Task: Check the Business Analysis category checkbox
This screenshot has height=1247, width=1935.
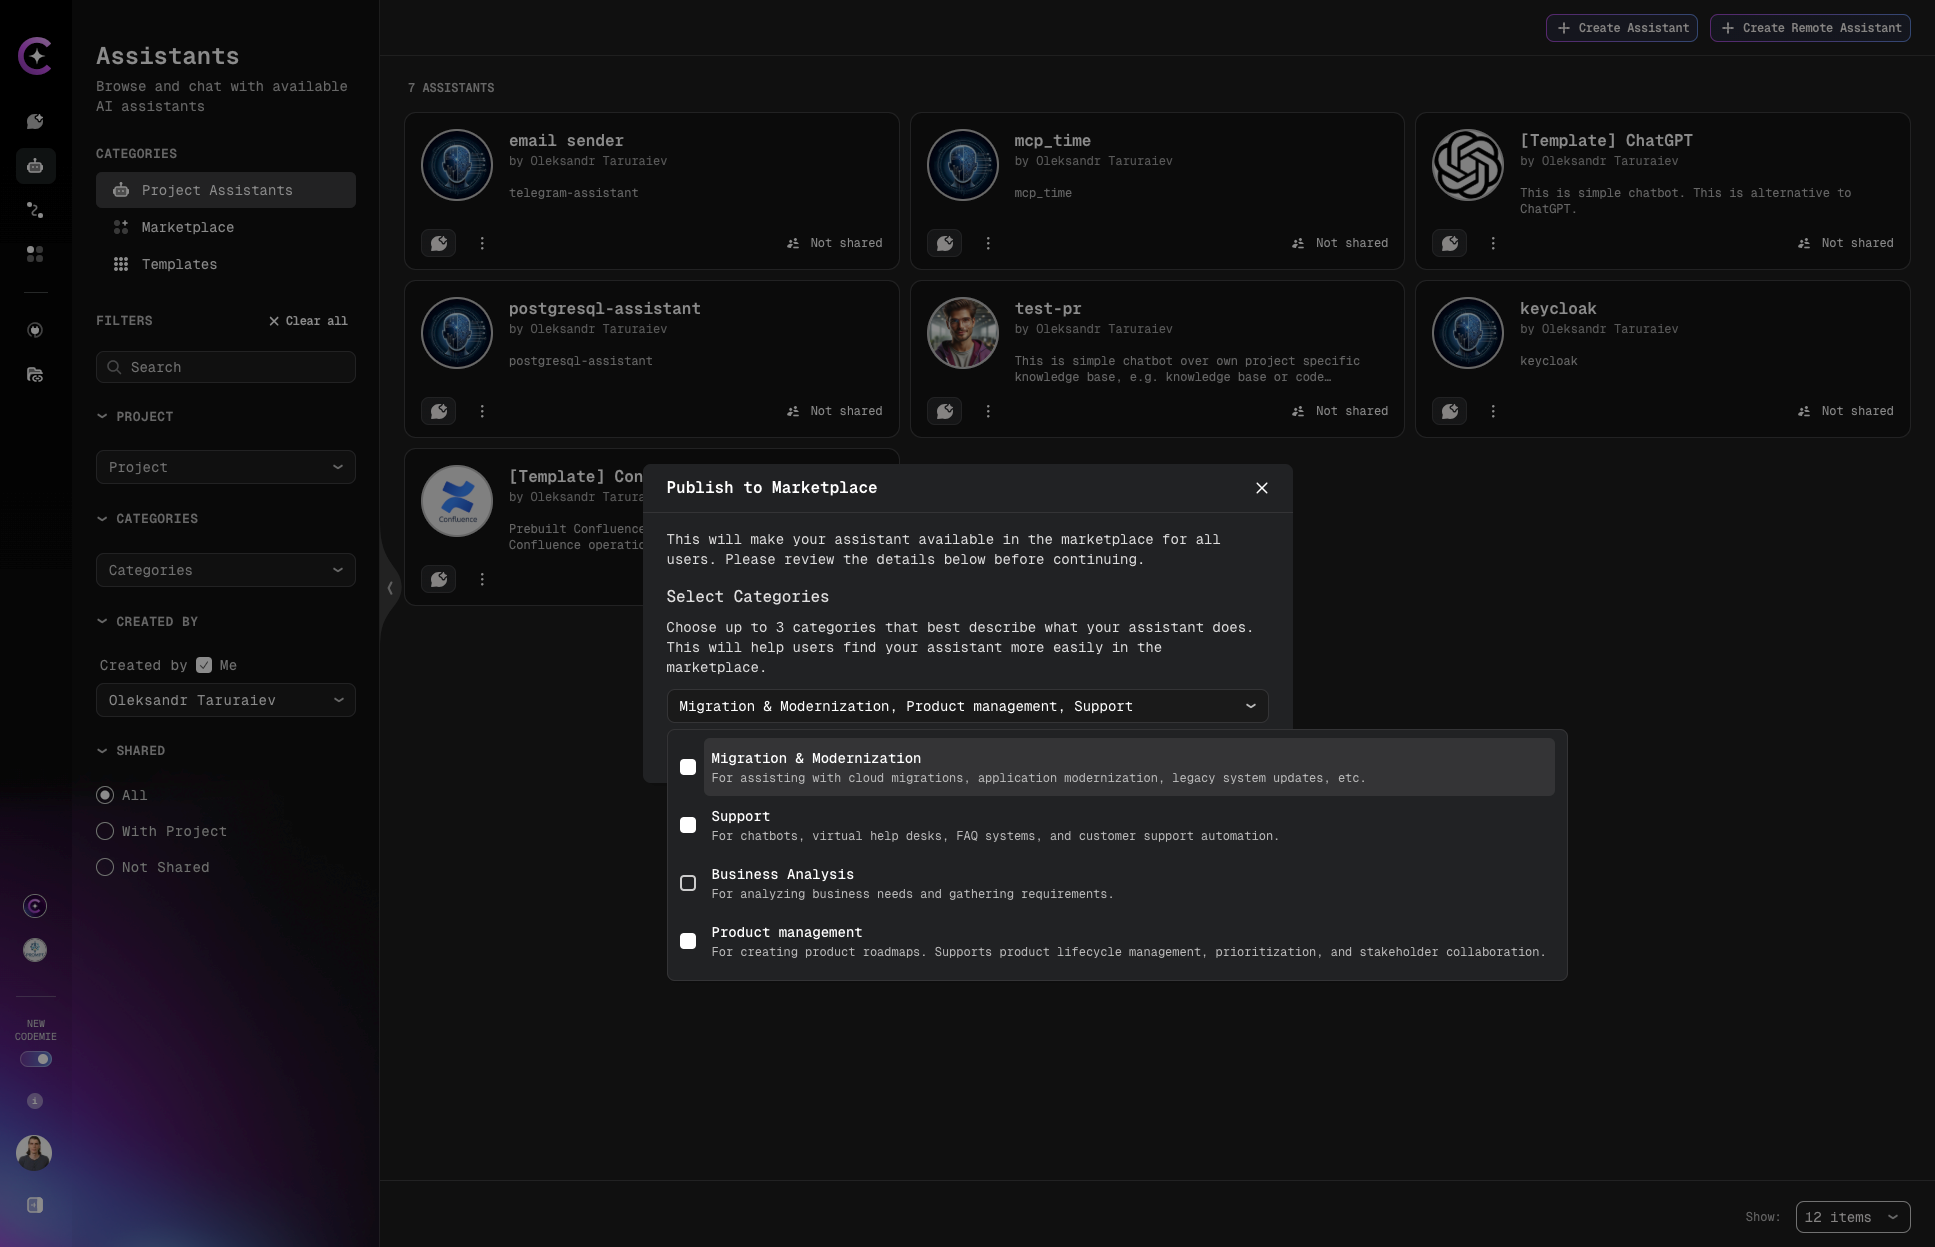Action: (x=688, y=883)
